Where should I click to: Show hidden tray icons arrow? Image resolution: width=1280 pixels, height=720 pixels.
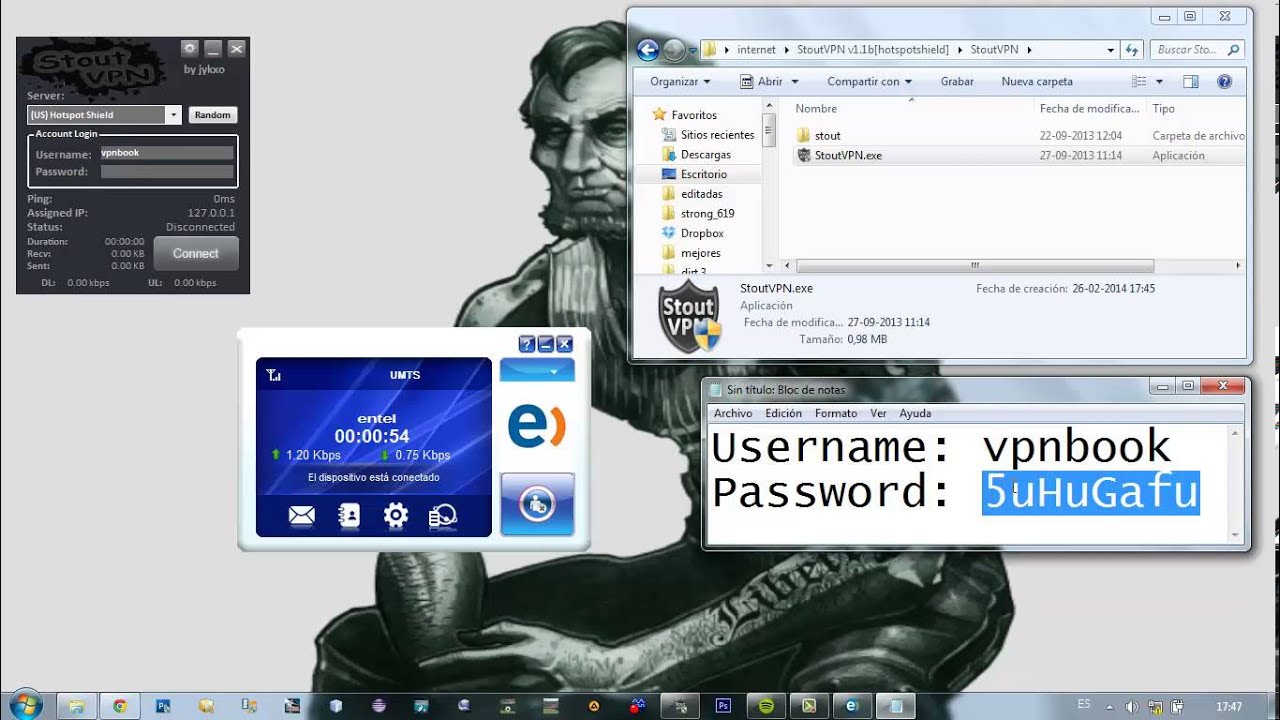click(1112, 706)
